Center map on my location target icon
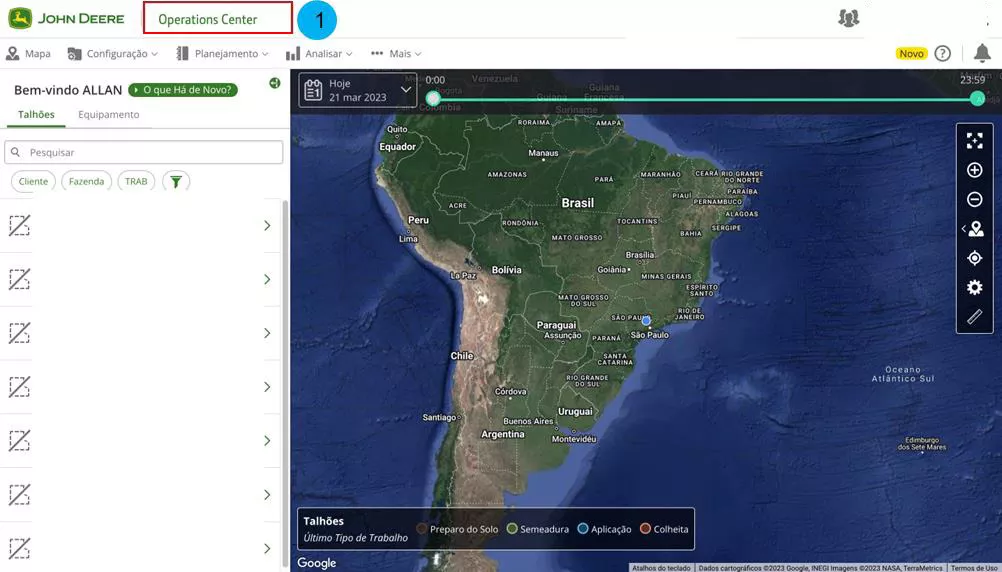Viewport: 1002px width, 572px height. click(x=975, y=258)
